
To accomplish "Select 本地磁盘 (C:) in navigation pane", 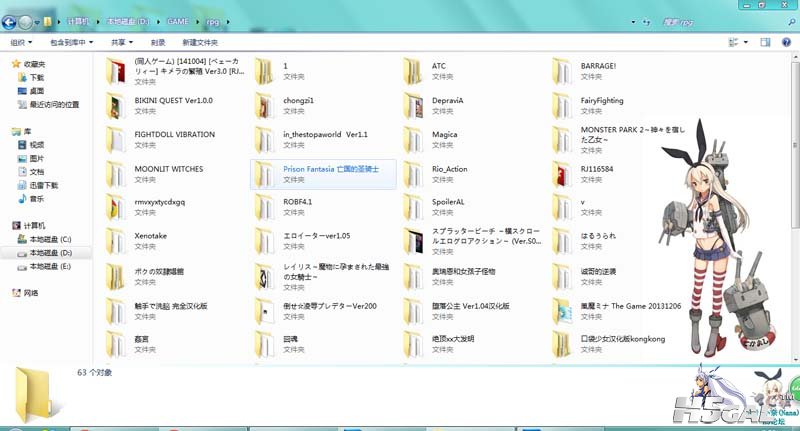I will coord(50,240).
